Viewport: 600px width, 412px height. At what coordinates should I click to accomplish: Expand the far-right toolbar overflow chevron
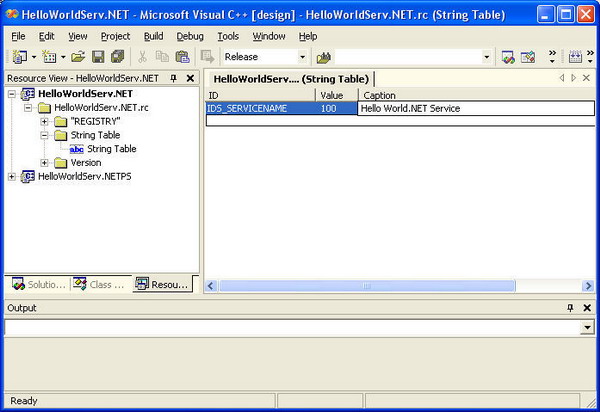tap(590, 56)
